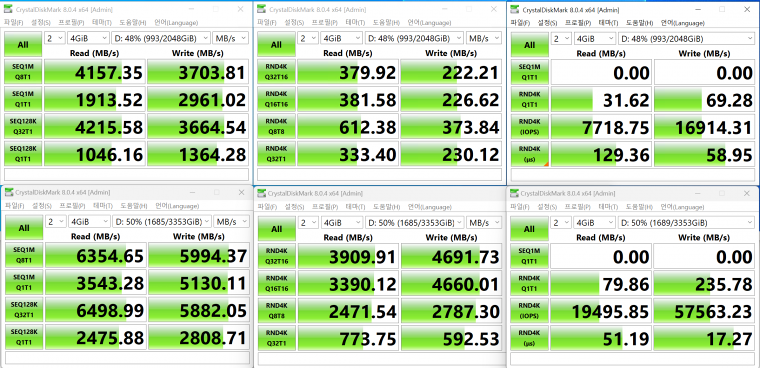This screenshot has width=760, height=368.
Task: Open 파일(F) menu in window showing 4157.35
Action: (14, 22)
